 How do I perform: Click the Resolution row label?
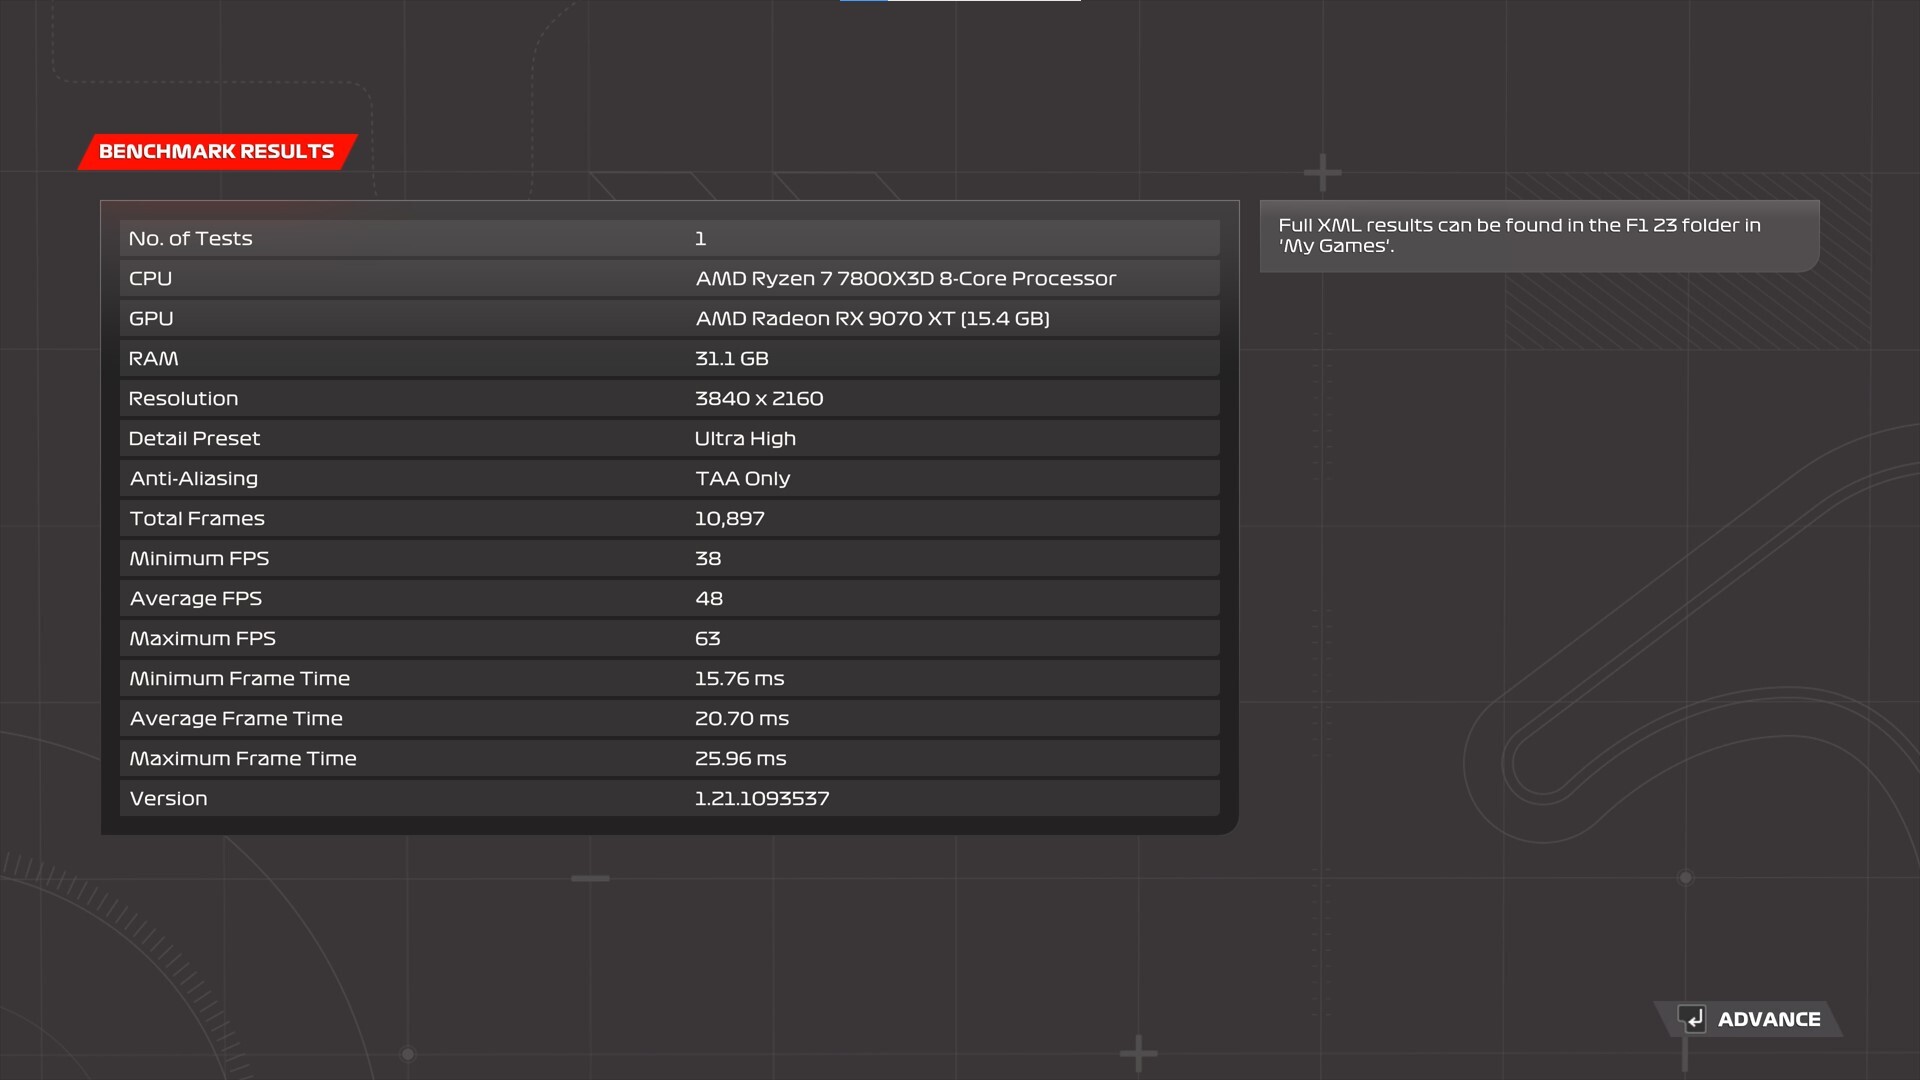coord(183,399)
